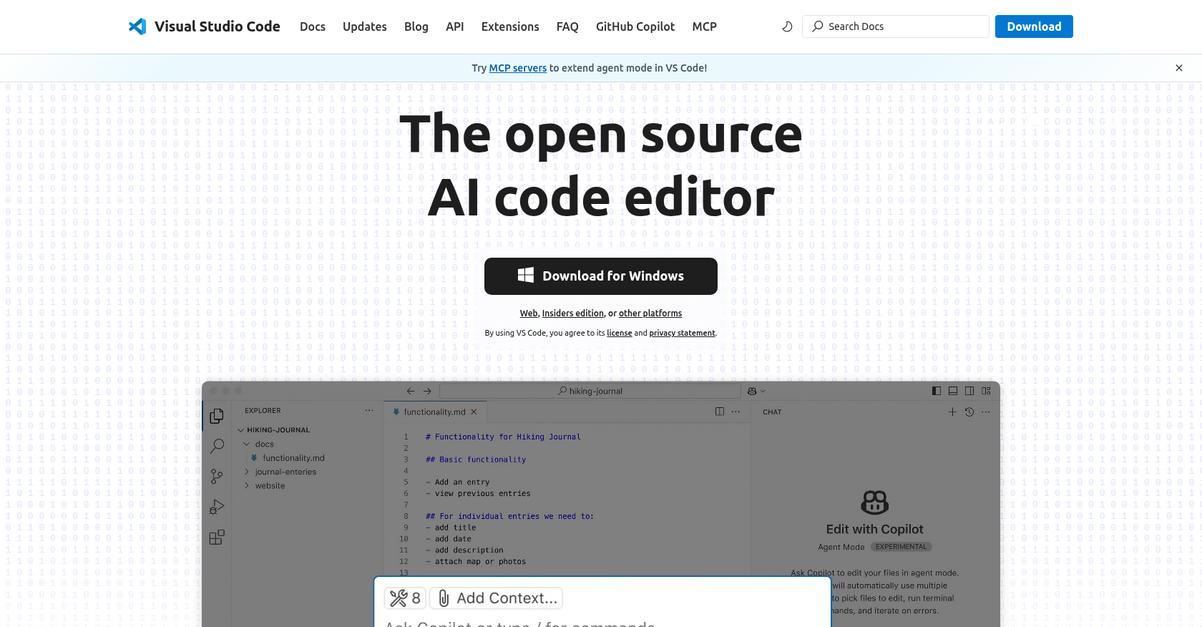The image size is (1202, 627).
Task: Start a new chat with plus icon
Action: pos(953,412)
